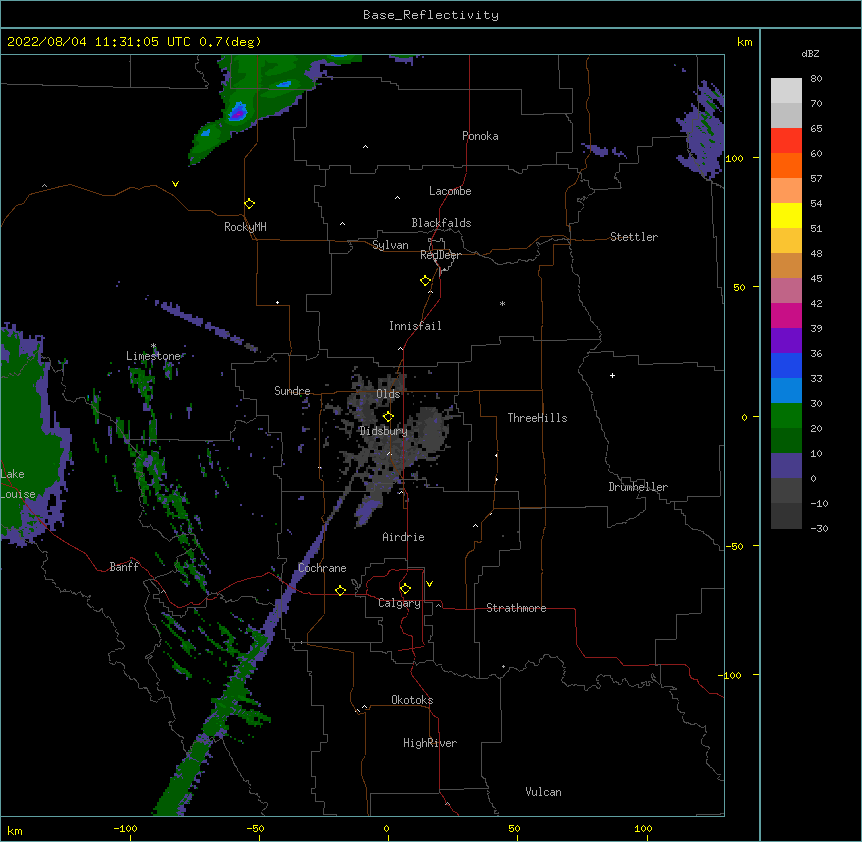
Task: Click the Olds town label
Action: [388, 394]
